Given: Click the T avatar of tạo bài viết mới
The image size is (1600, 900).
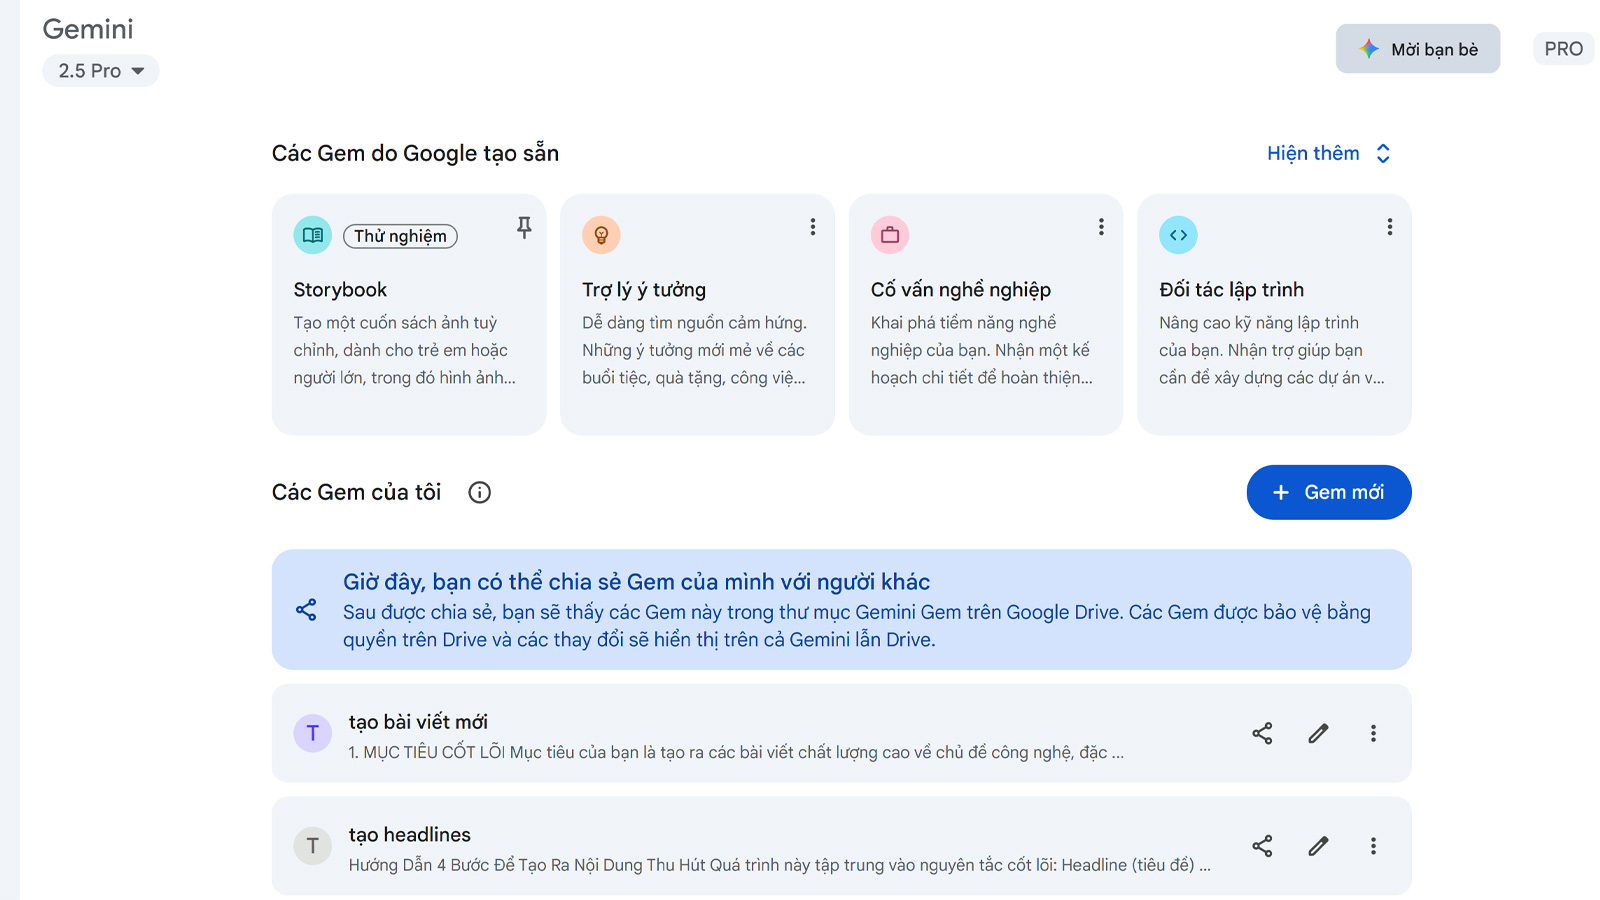Looking at the screenshot, I should click(x=312, y=733).
